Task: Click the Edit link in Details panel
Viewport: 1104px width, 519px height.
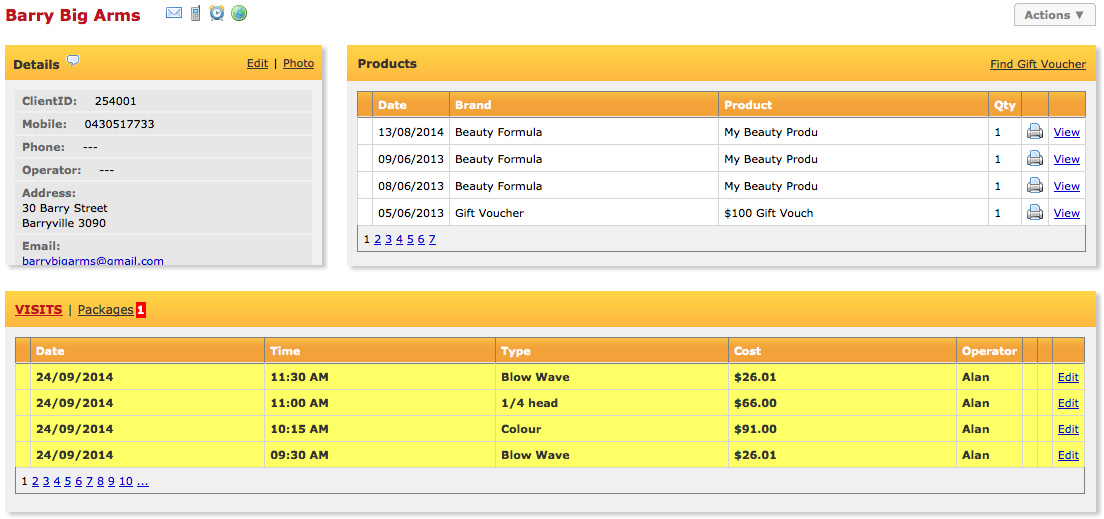Action: click(257, 63)
